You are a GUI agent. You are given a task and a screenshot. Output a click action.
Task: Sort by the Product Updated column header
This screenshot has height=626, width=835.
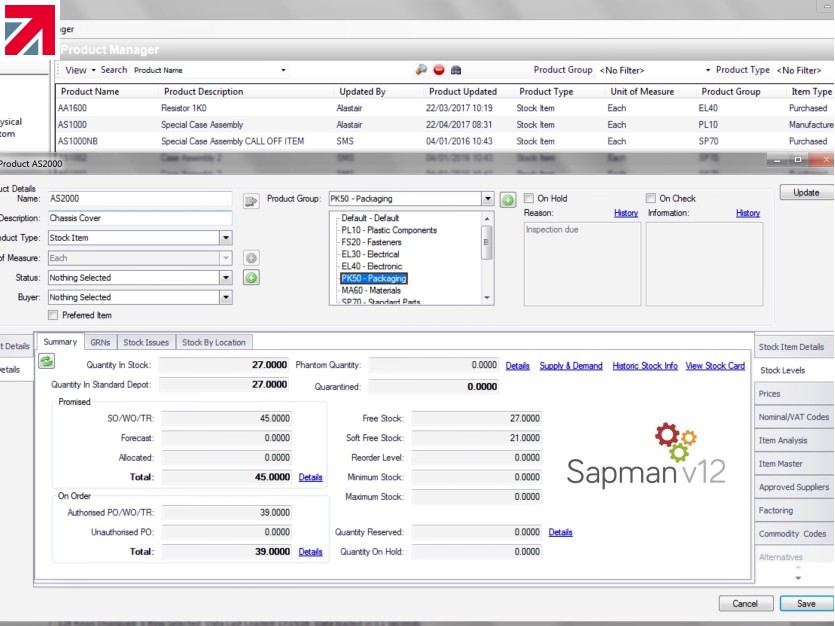[463, 92]
